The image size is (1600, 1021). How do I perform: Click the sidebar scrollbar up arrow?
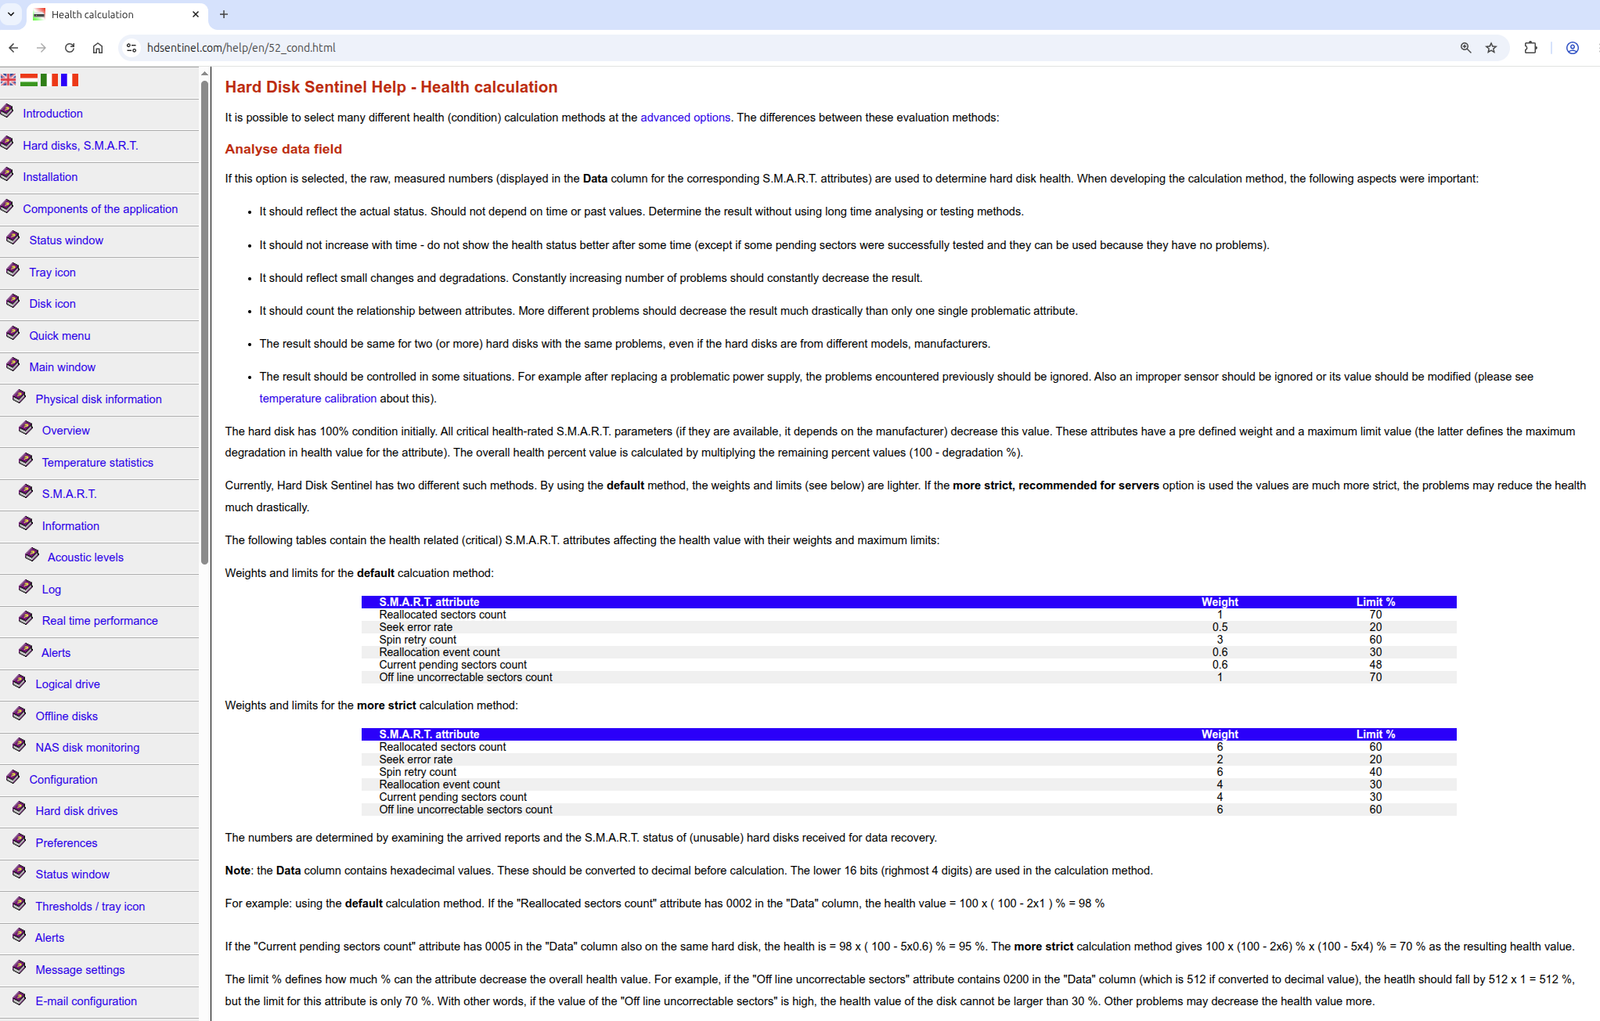click(x=205, y=73)
